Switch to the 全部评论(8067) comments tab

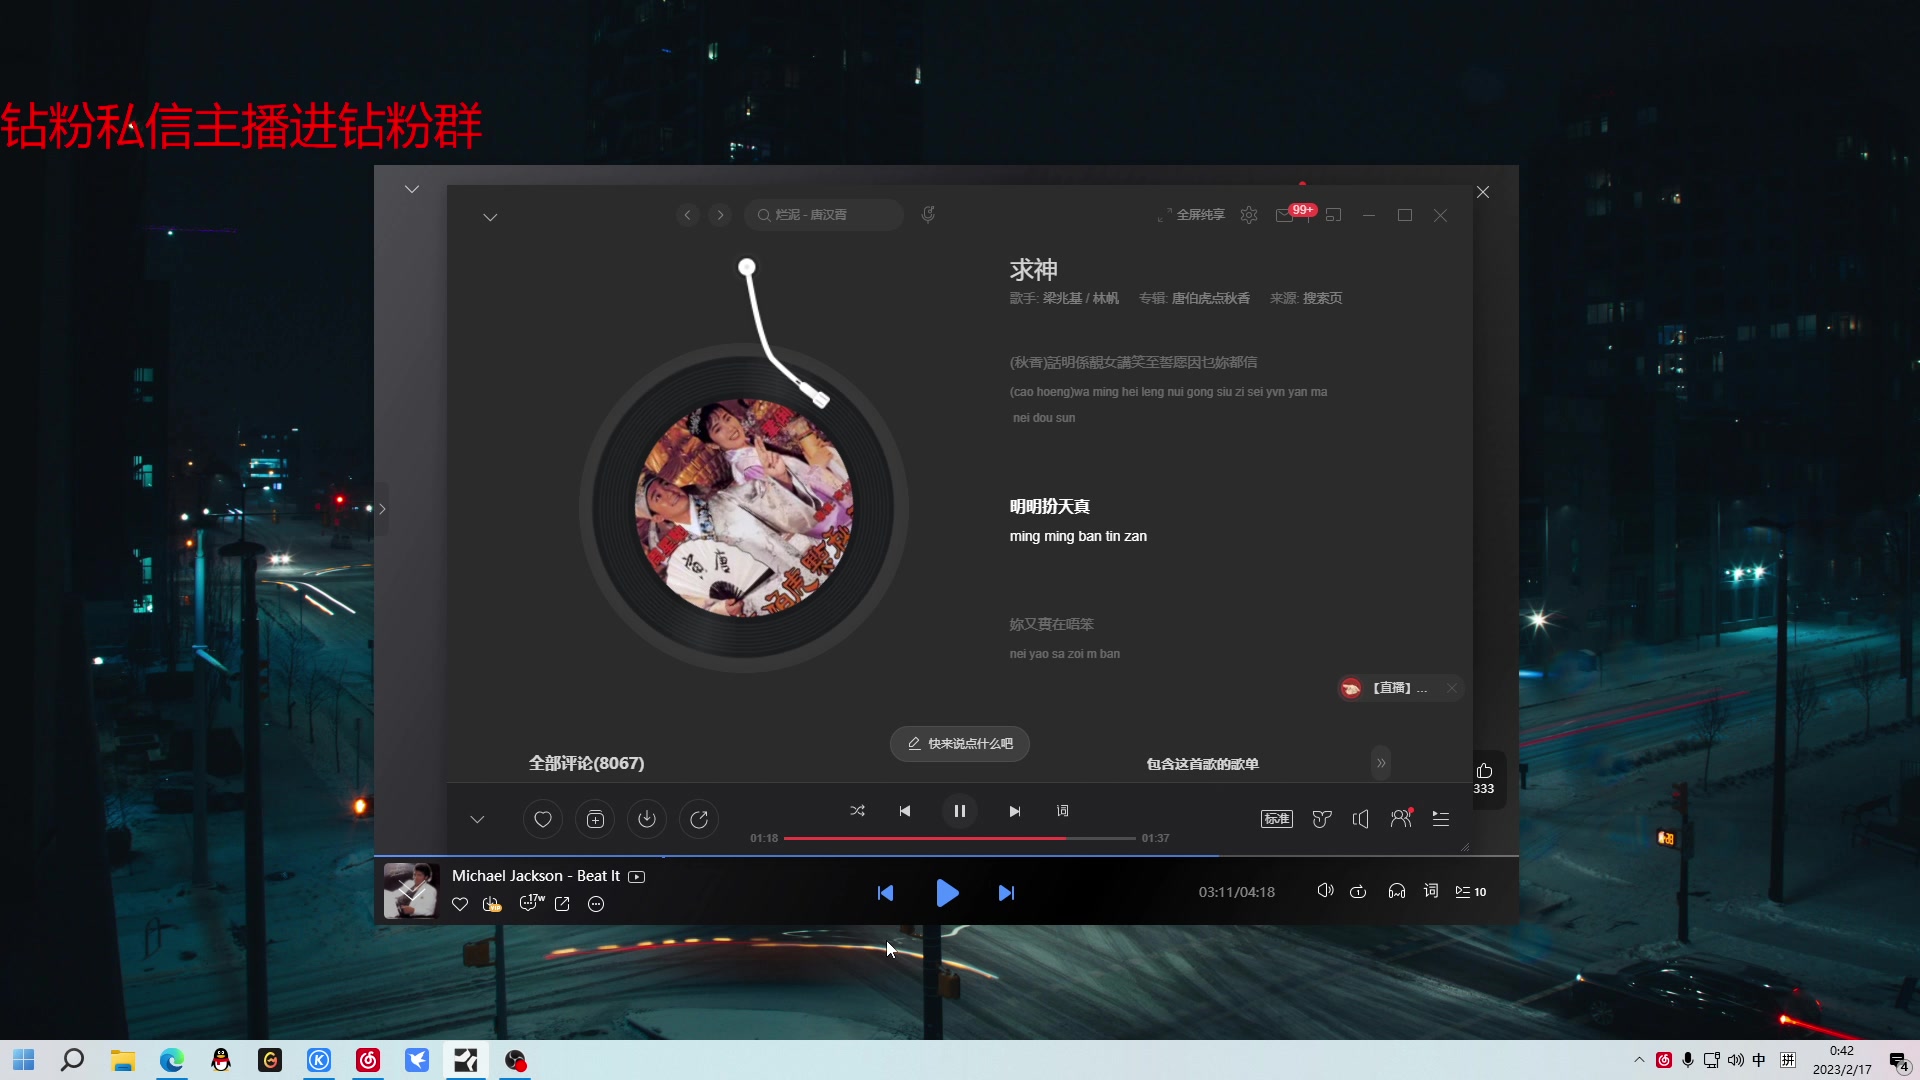pos(586,763)
